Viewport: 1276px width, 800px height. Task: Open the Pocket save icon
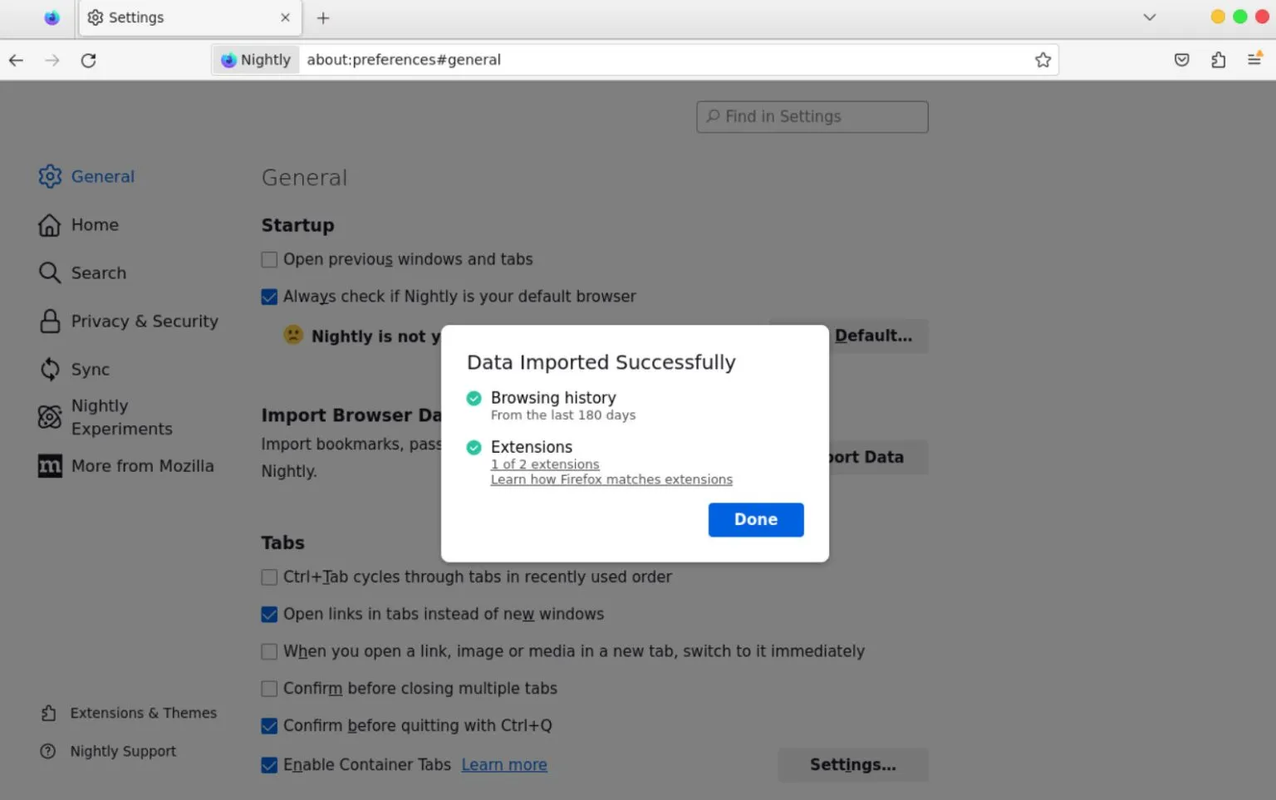pyautogui.click(x=1182, y=60)
